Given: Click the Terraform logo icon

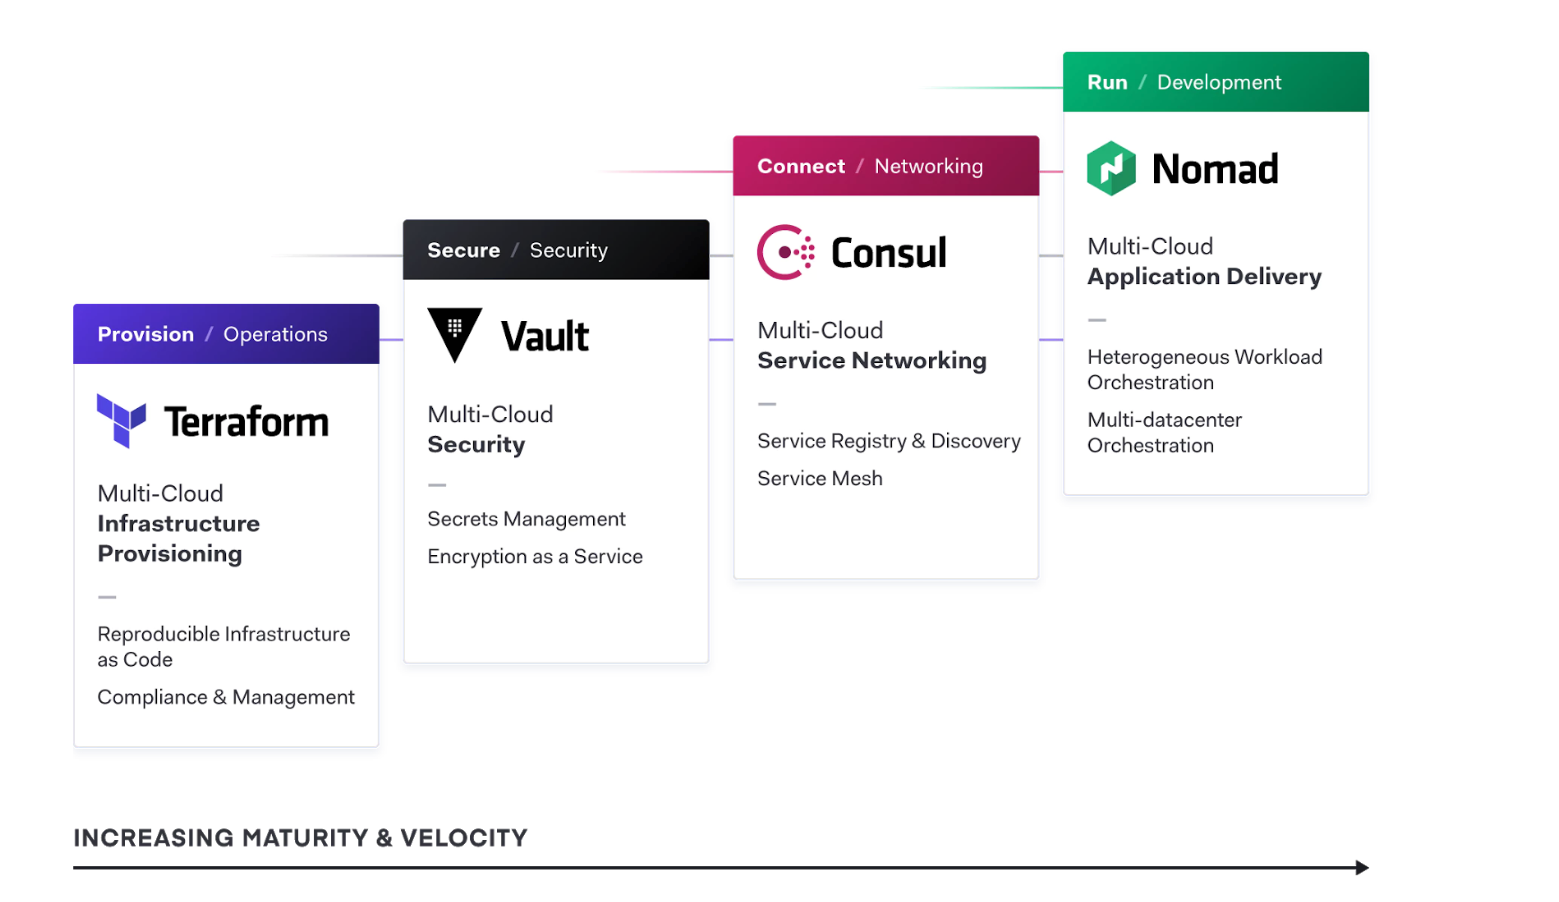Looking at the screenshot, I should (x=121, y=421).
